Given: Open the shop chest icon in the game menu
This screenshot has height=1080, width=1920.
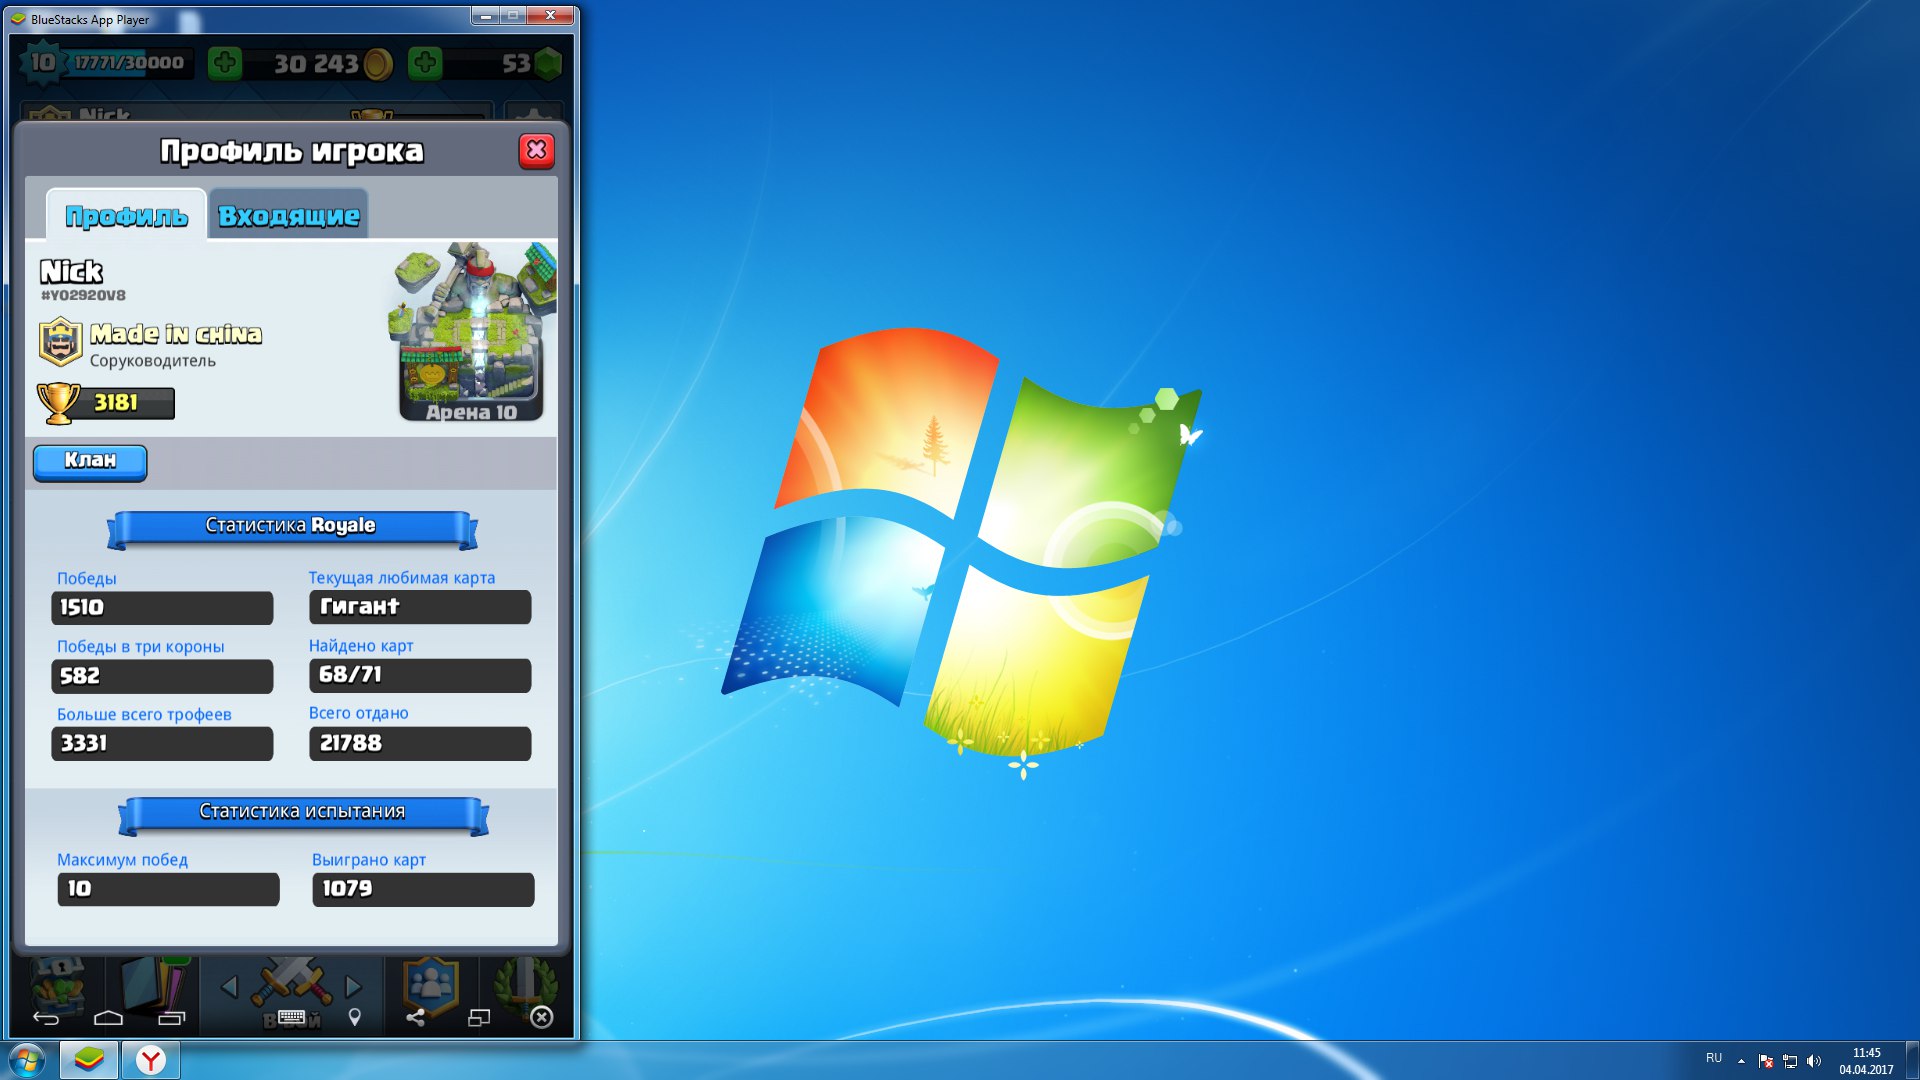Looking at the screenshot, I should 58,984.
